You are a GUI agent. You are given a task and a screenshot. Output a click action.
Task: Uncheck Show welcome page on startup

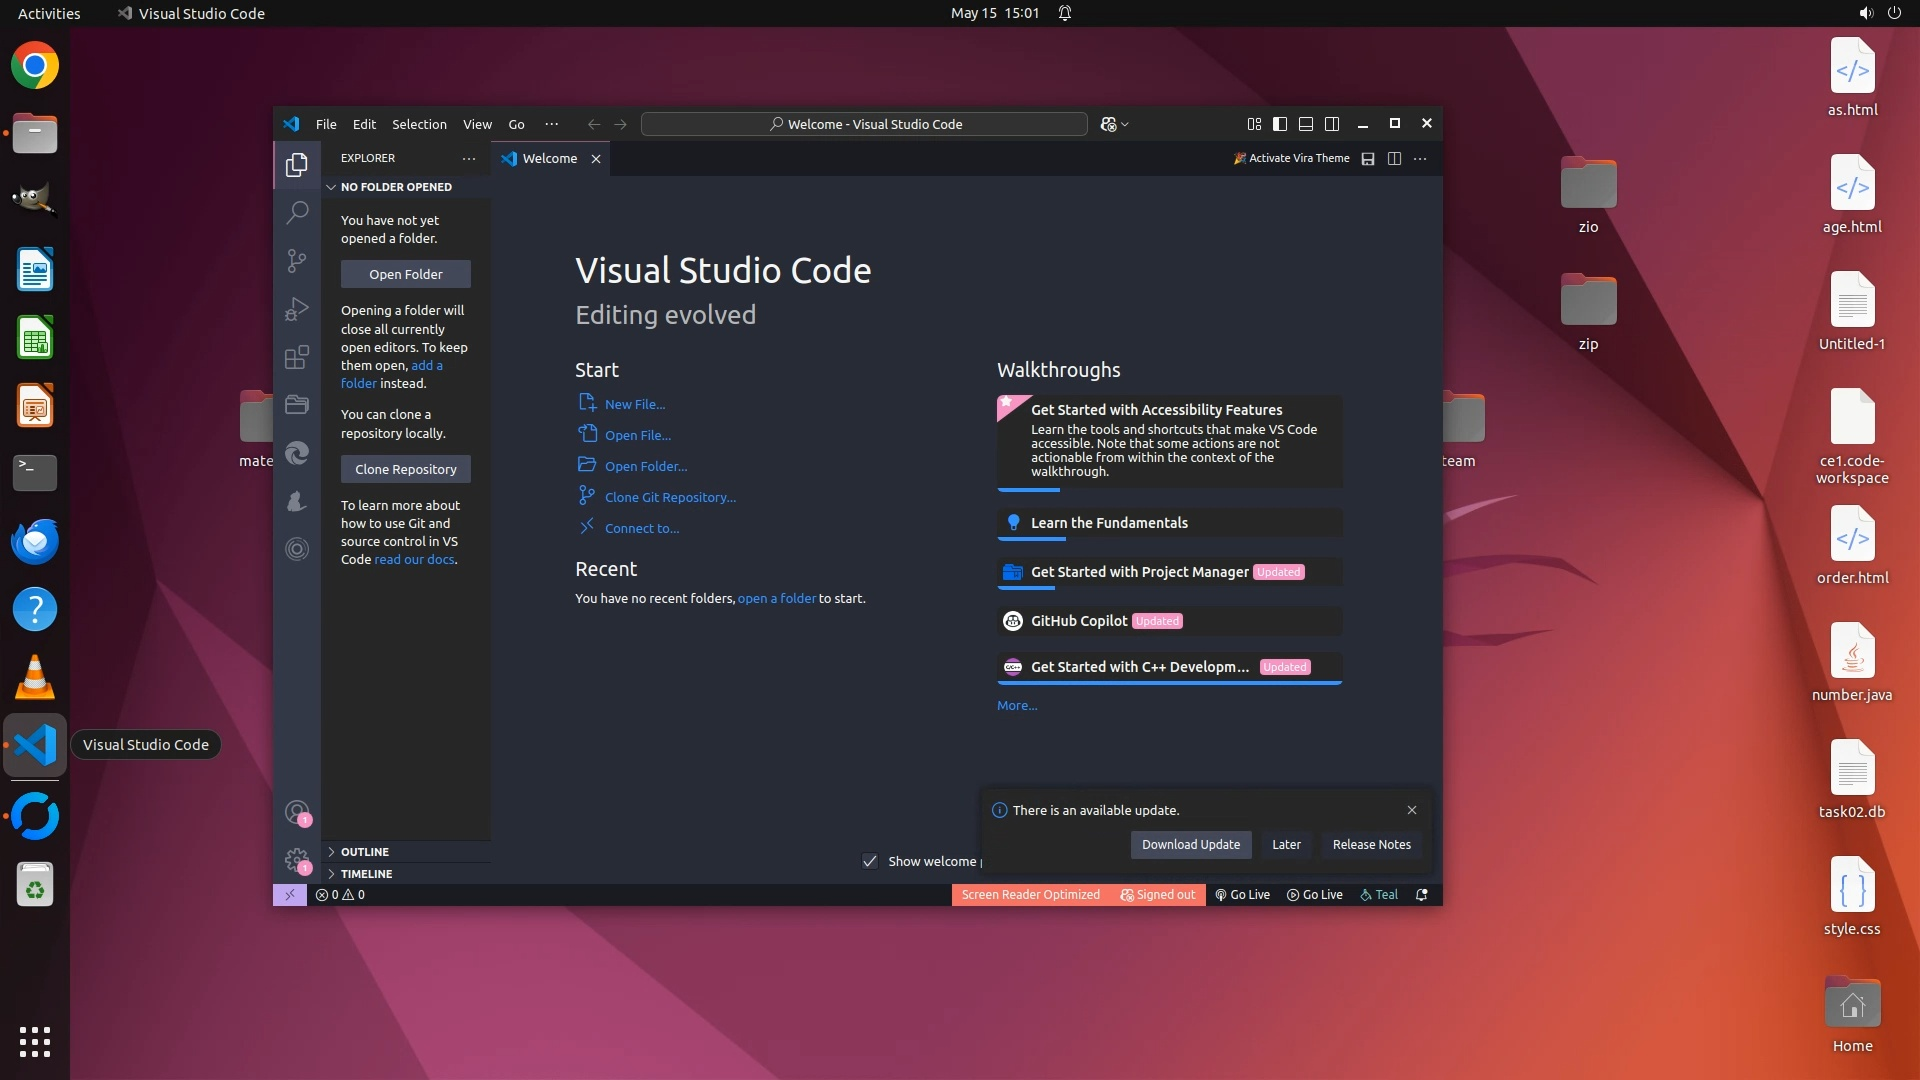(x=870, y=861)
